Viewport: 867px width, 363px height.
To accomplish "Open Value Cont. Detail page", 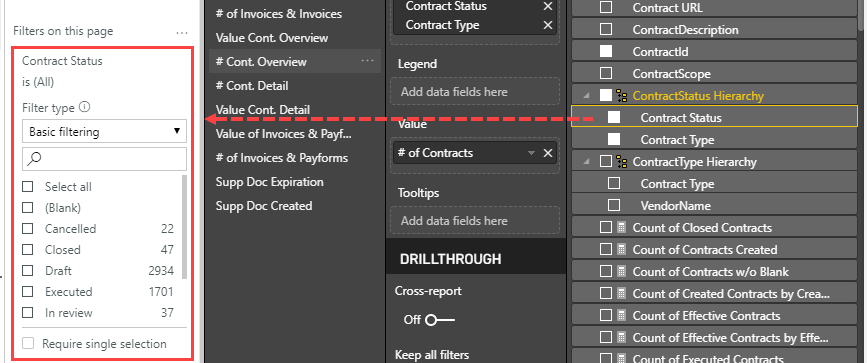I will click(x=263, y=110).
